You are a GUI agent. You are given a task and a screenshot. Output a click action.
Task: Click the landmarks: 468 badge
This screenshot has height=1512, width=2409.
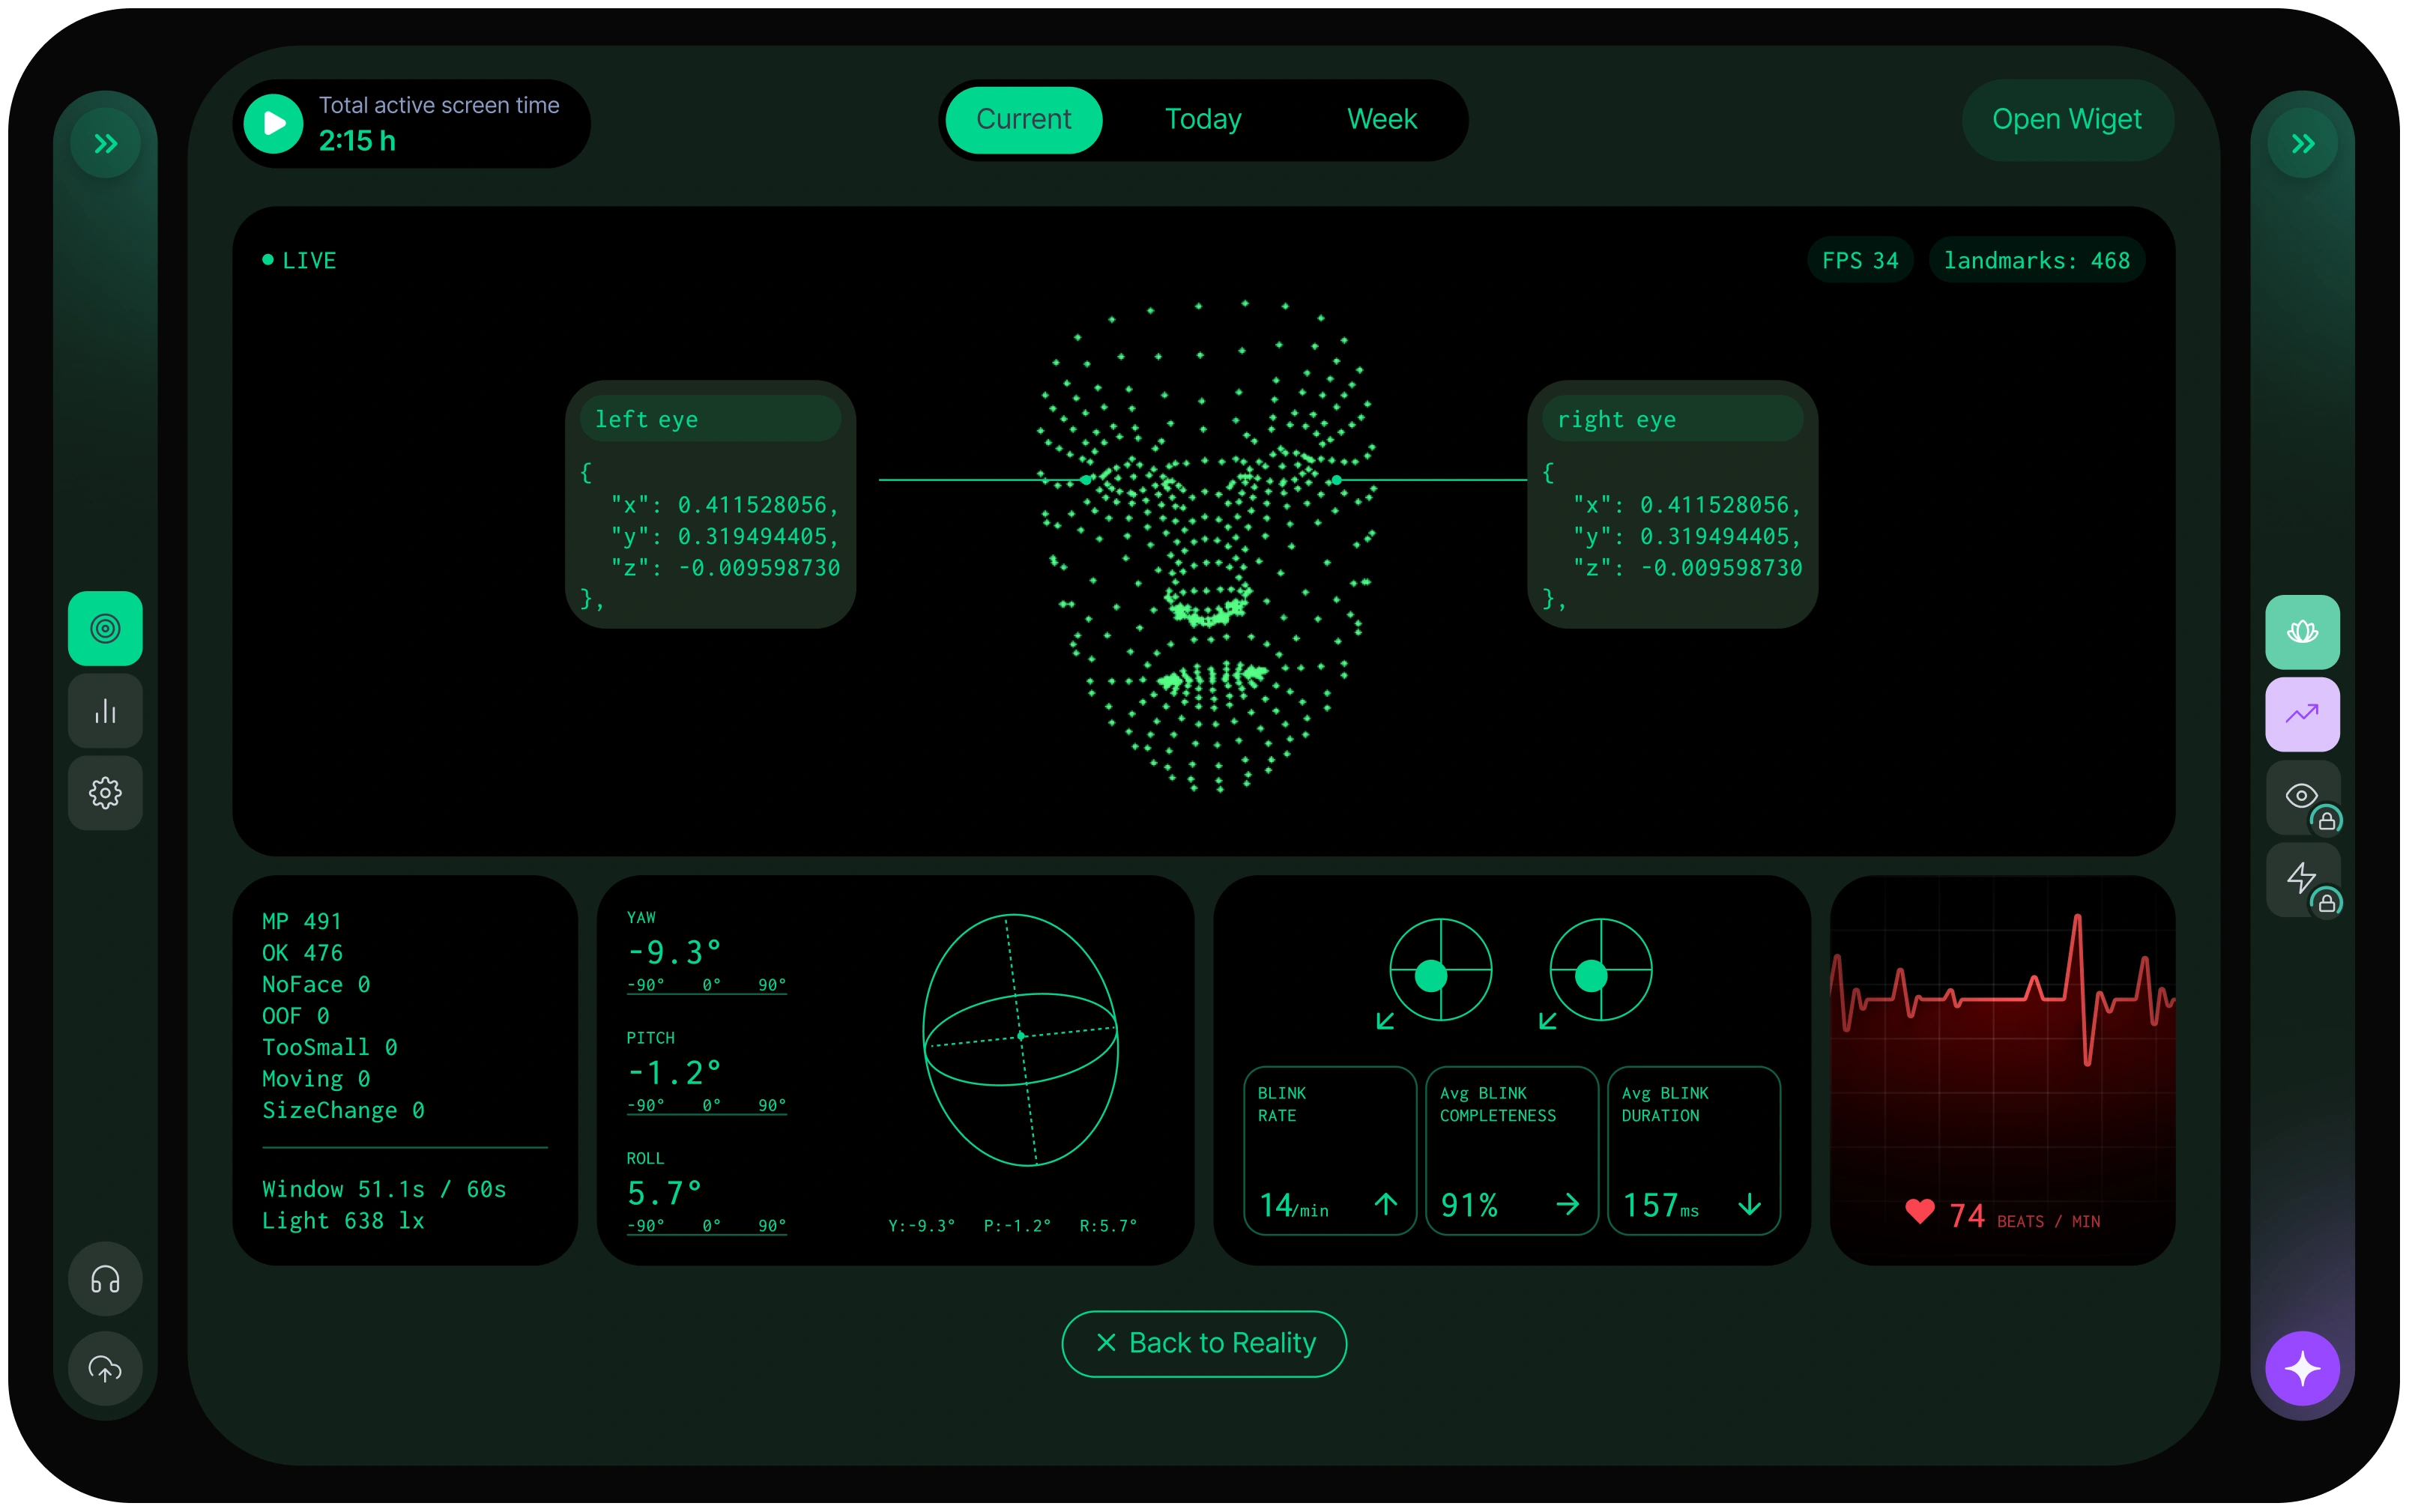pos(2036,260)
